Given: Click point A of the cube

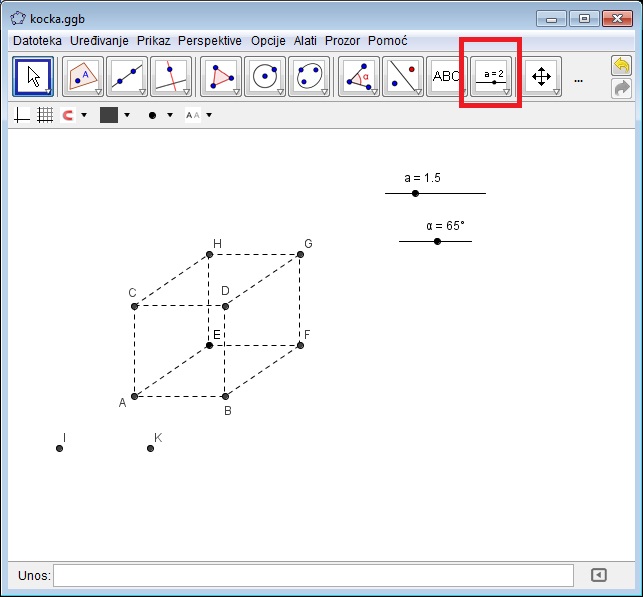Looking at the screenshot, I should (134, 396).
